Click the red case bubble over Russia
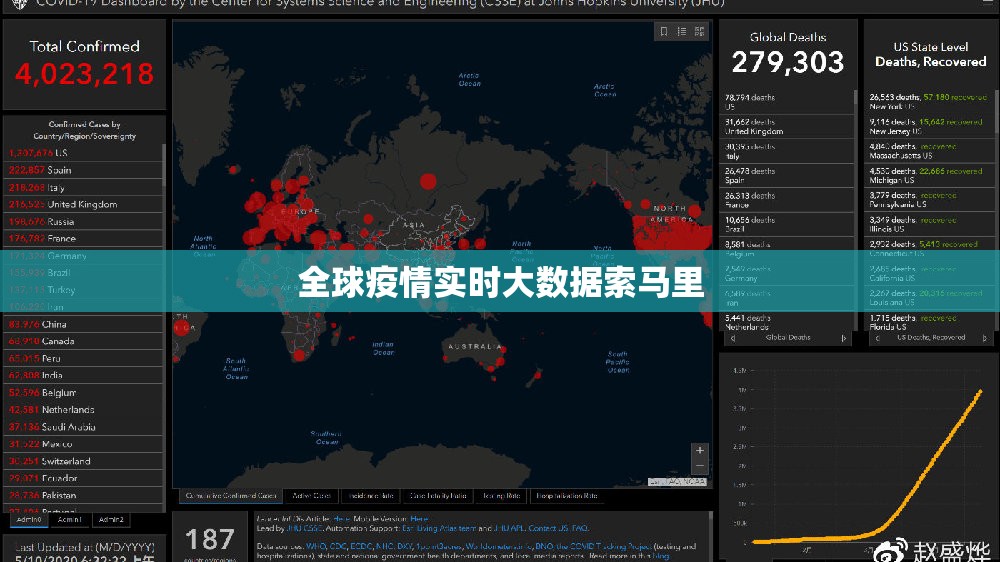 pyautogui.click(x=428, y=181)
